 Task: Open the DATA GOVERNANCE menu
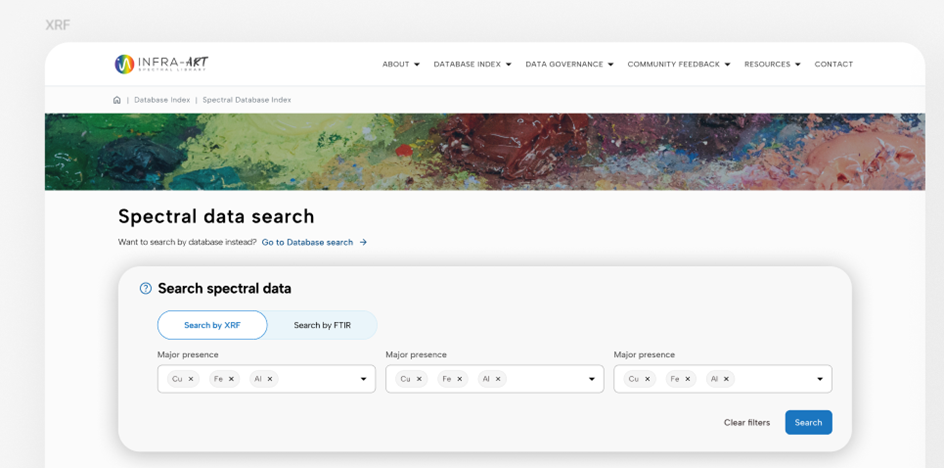pos(570,64)
